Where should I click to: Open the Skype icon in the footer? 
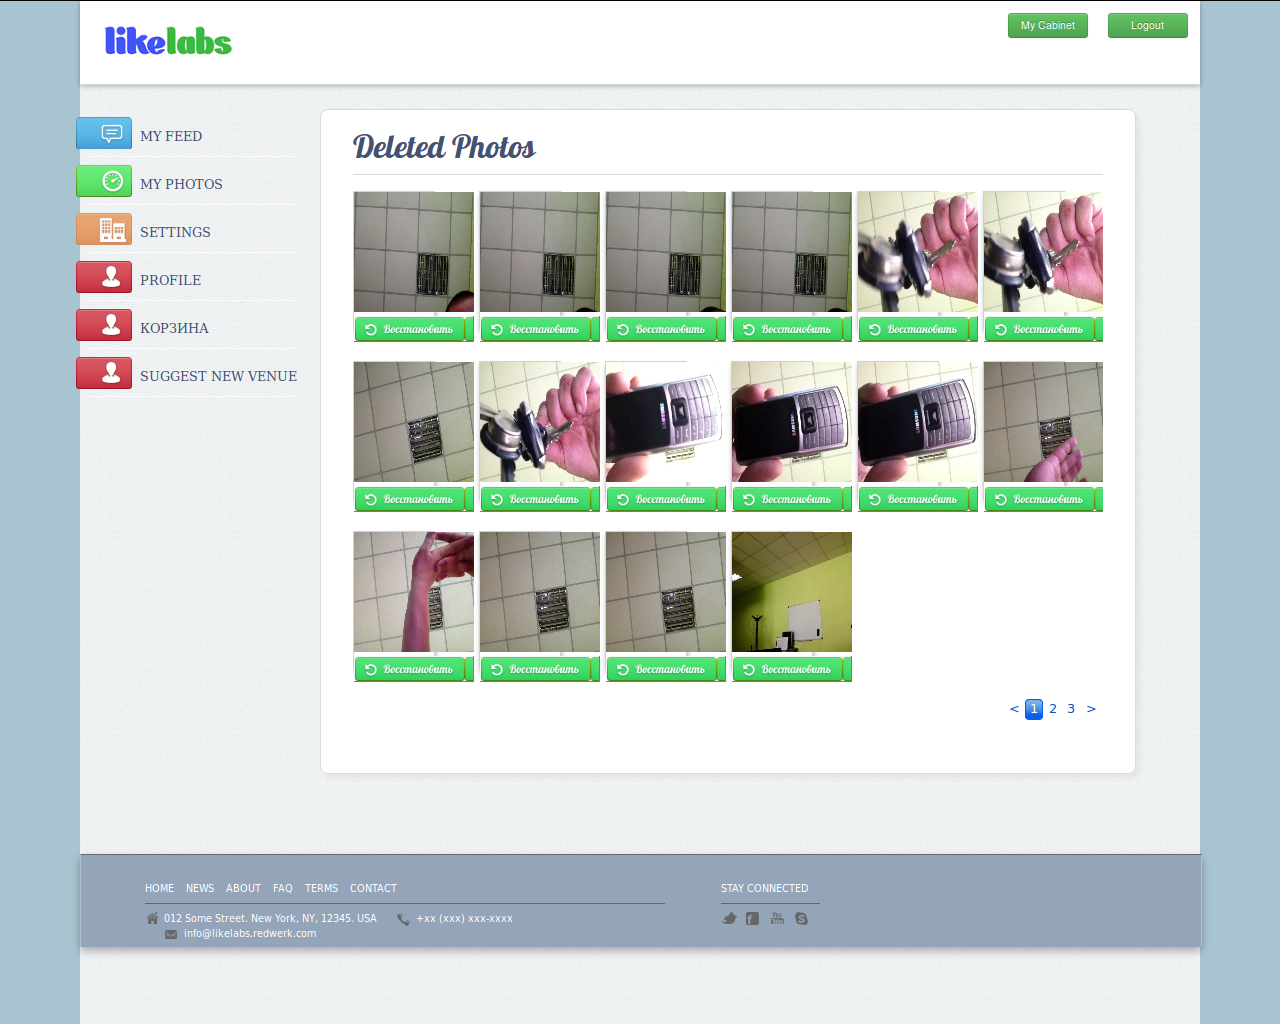coord(801,918)
